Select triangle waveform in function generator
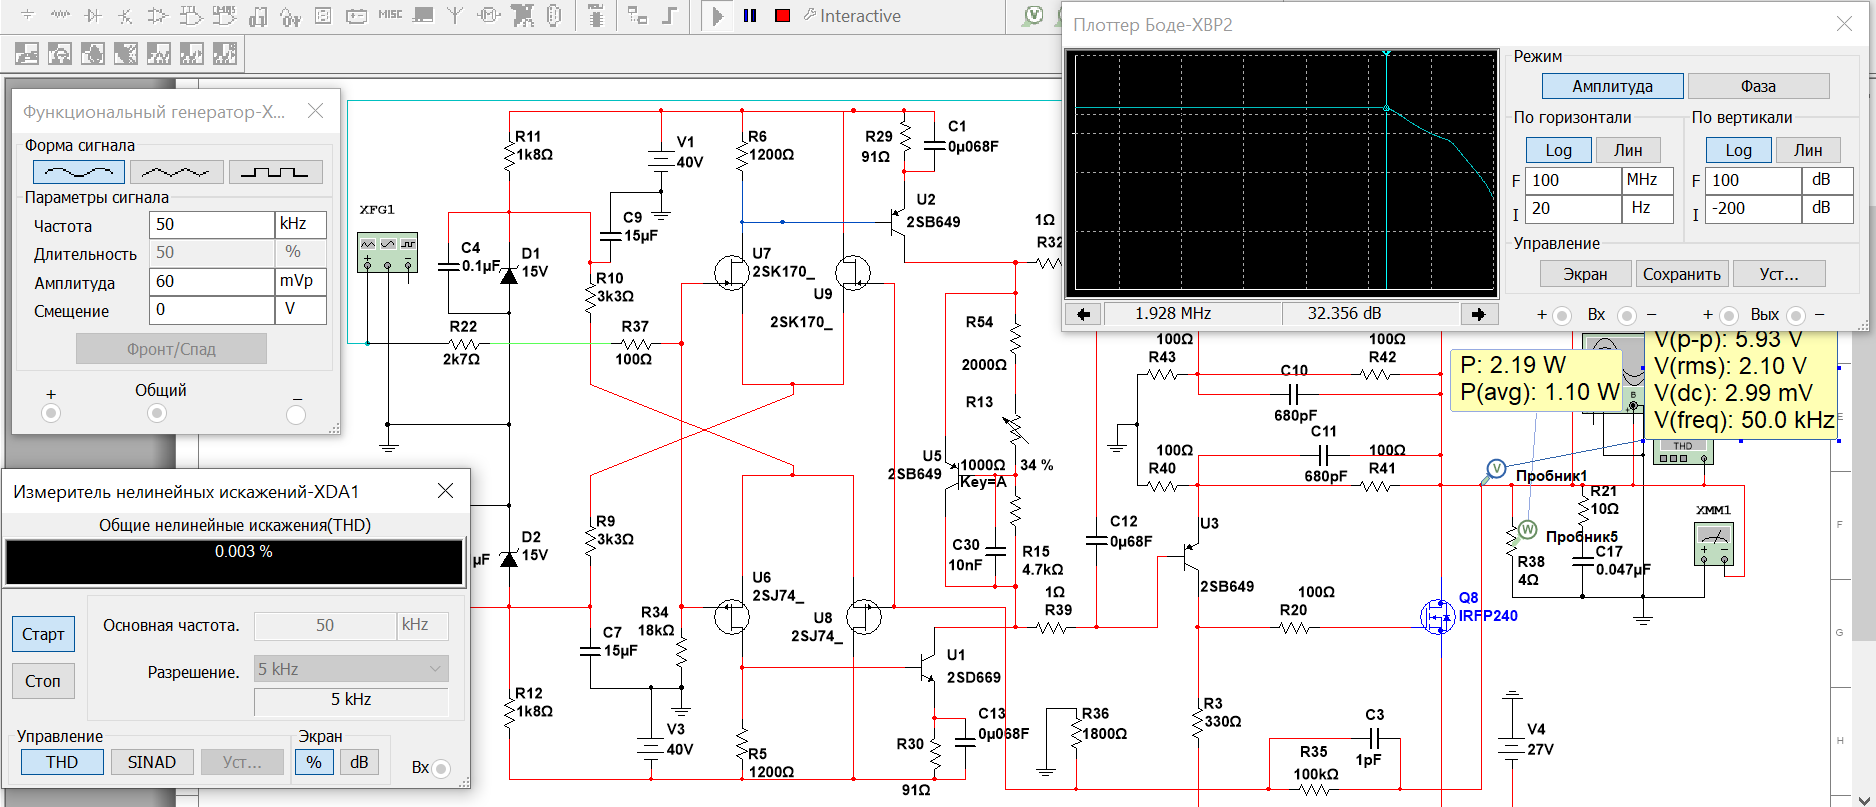The image size is (1876, 807). [177, 172]
